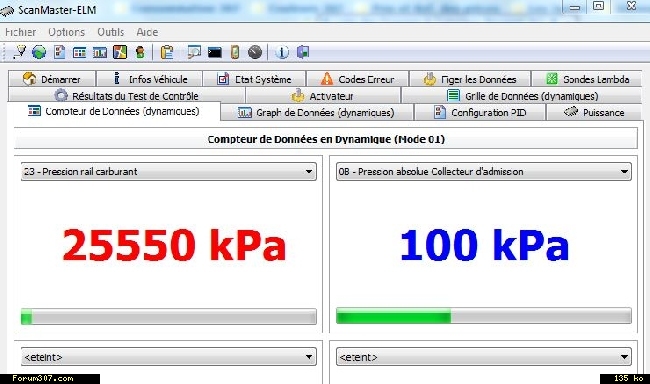Open the clipboard report toolbar icon
Screen dimensions: 650x384
click(167, 52)
